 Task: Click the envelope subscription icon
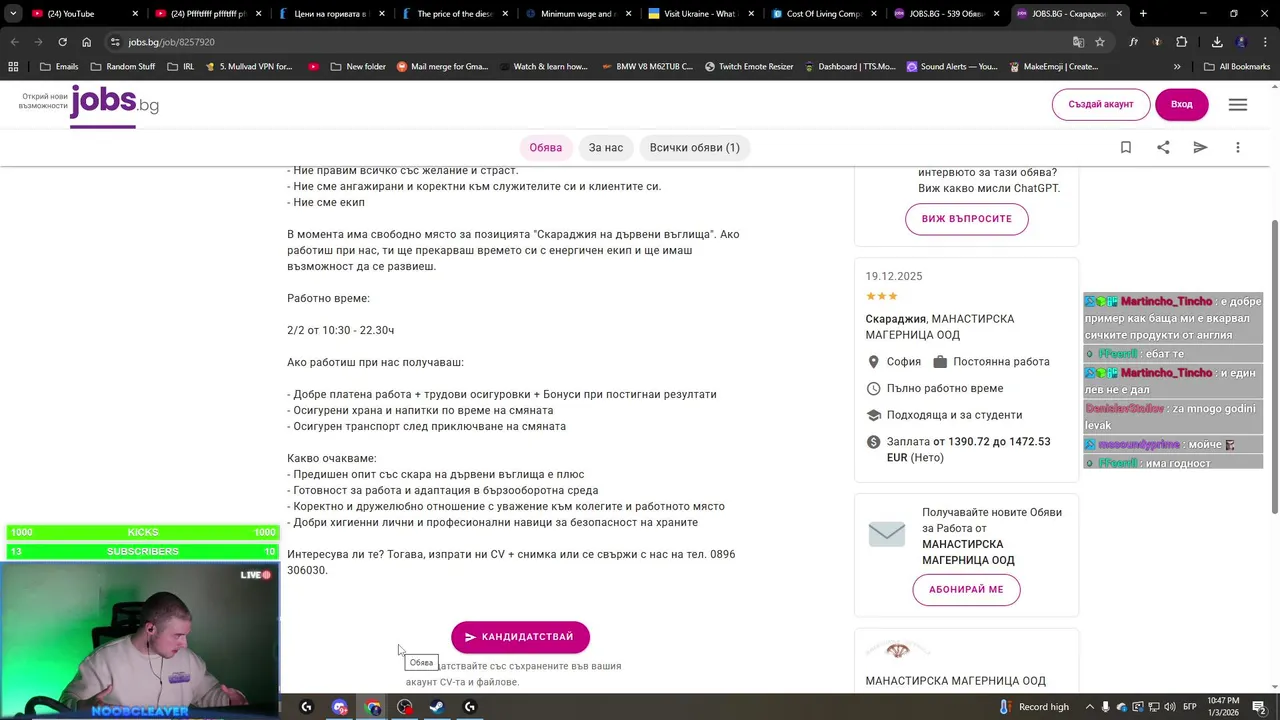tap(886, 535)
